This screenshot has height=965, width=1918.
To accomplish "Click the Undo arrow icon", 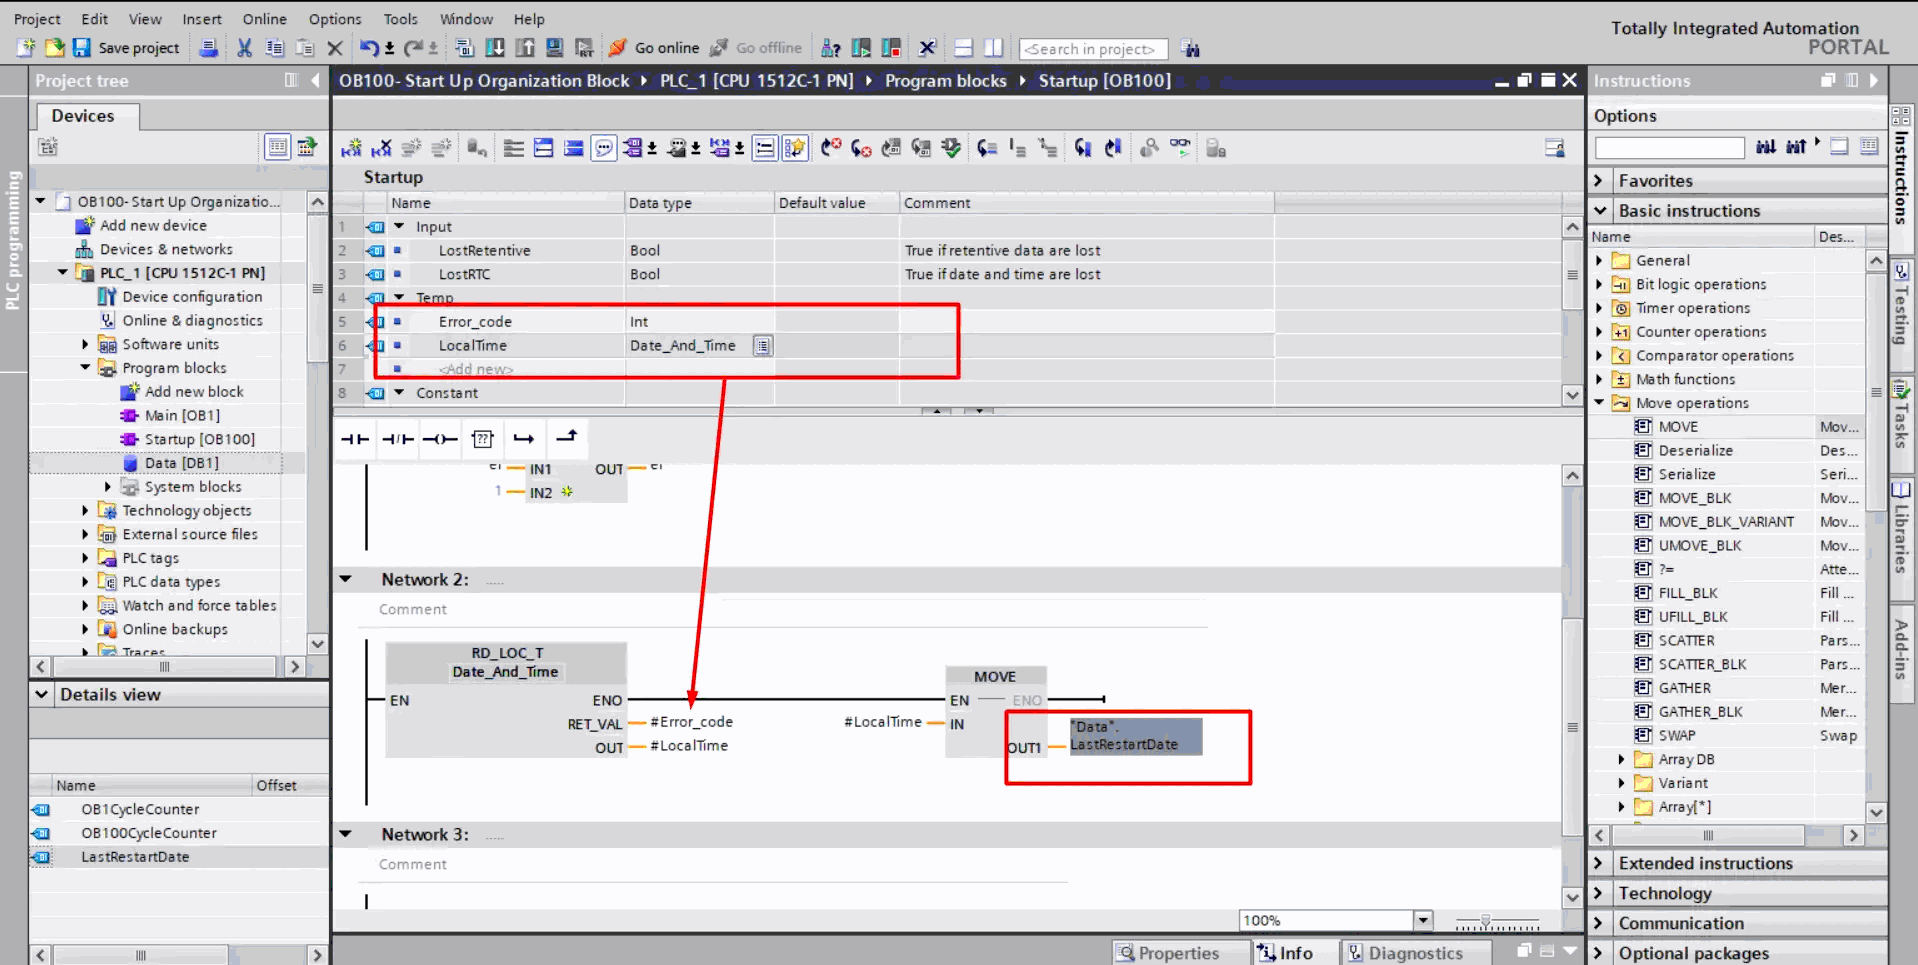I will point(369,48).
